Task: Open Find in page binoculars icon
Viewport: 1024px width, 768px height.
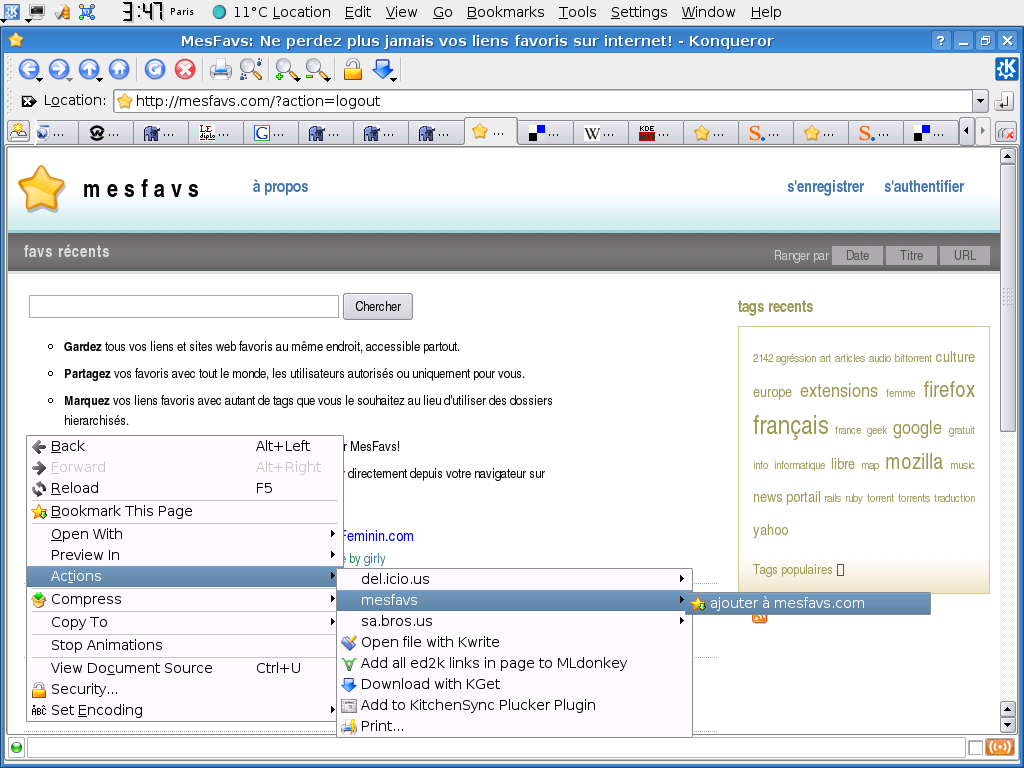Action: [x=251, y=69]
